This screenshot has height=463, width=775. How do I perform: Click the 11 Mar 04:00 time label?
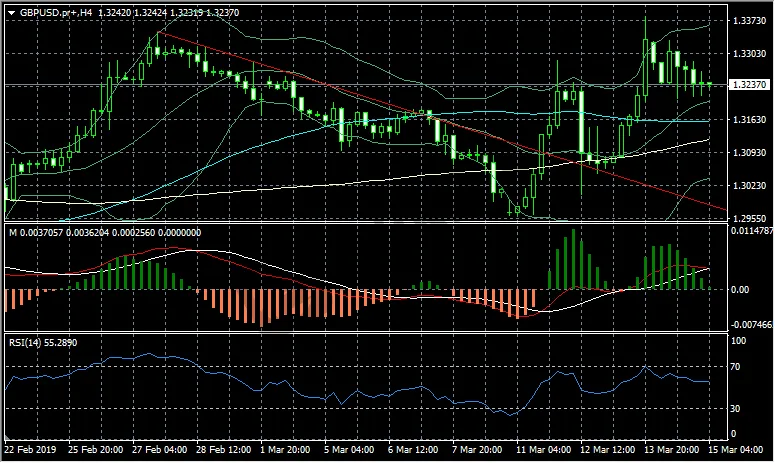(x=544, y=450)
